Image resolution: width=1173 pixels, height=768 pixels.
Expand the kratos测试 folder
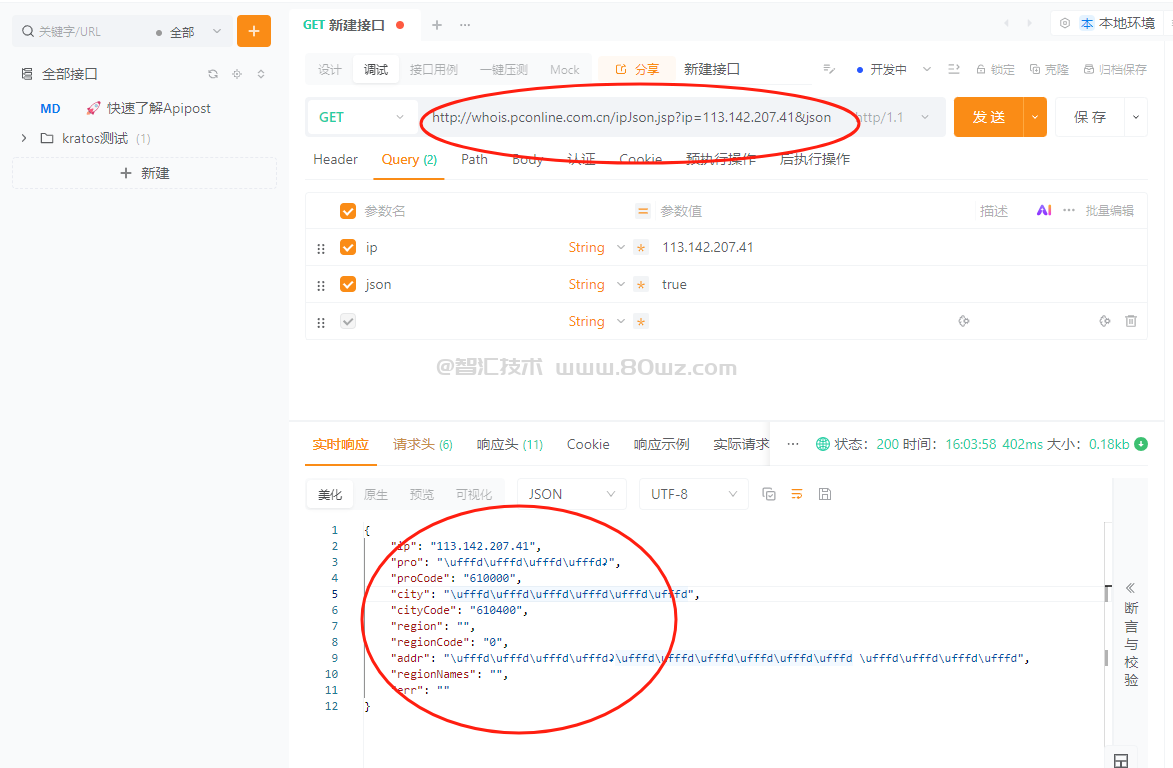pos(24,138)
